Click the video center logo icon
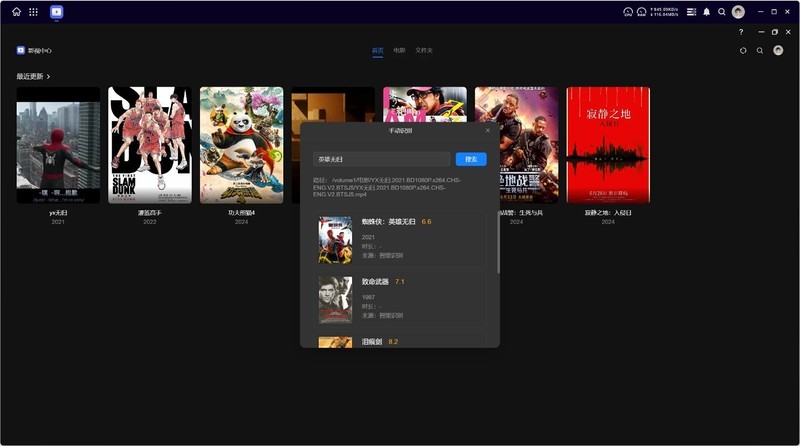800x446 pixels. tap(20, 50)
